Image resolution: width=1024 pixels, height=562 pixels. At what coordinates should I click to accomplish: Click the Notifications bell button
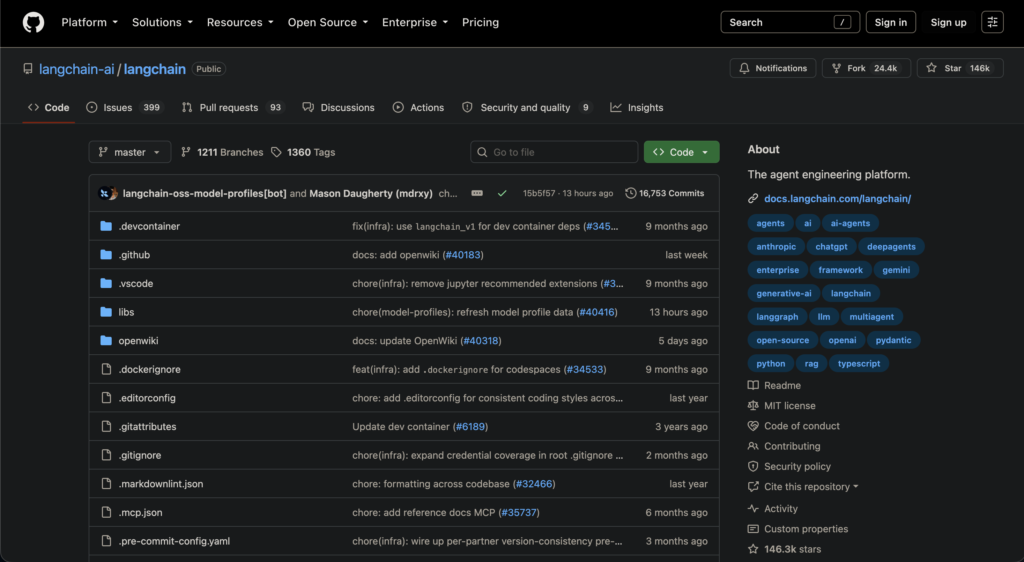[x=773, y=68]
